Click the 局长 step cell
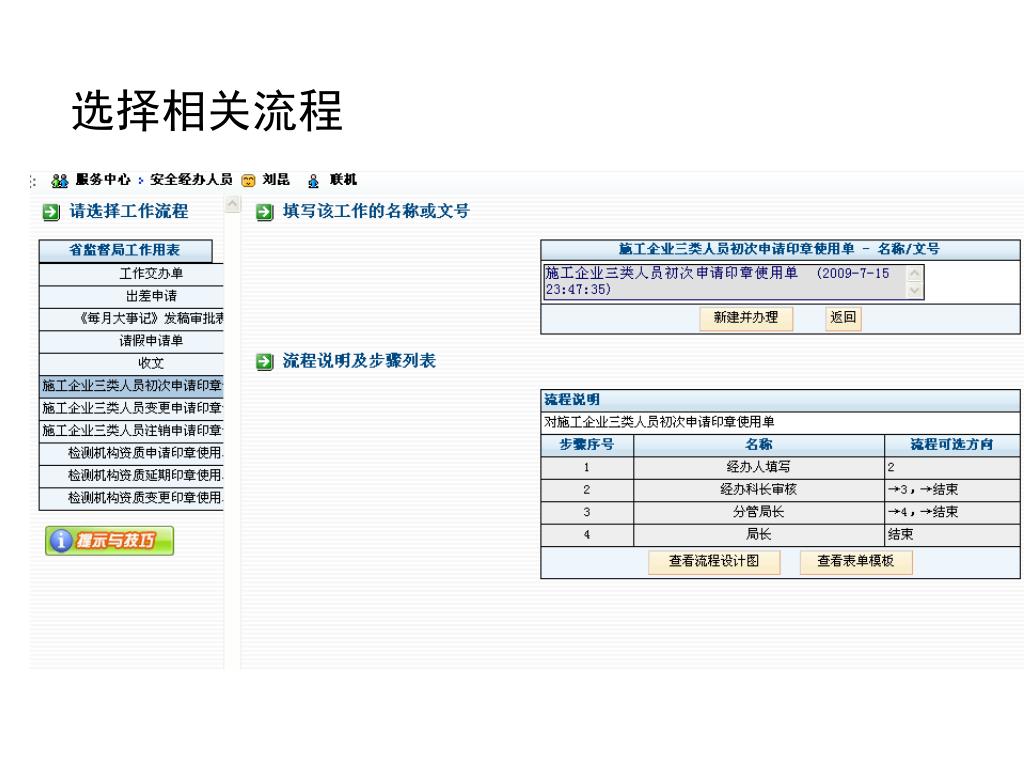Image resolution: width=1024 pixels, height=768 pixels. 759,535
